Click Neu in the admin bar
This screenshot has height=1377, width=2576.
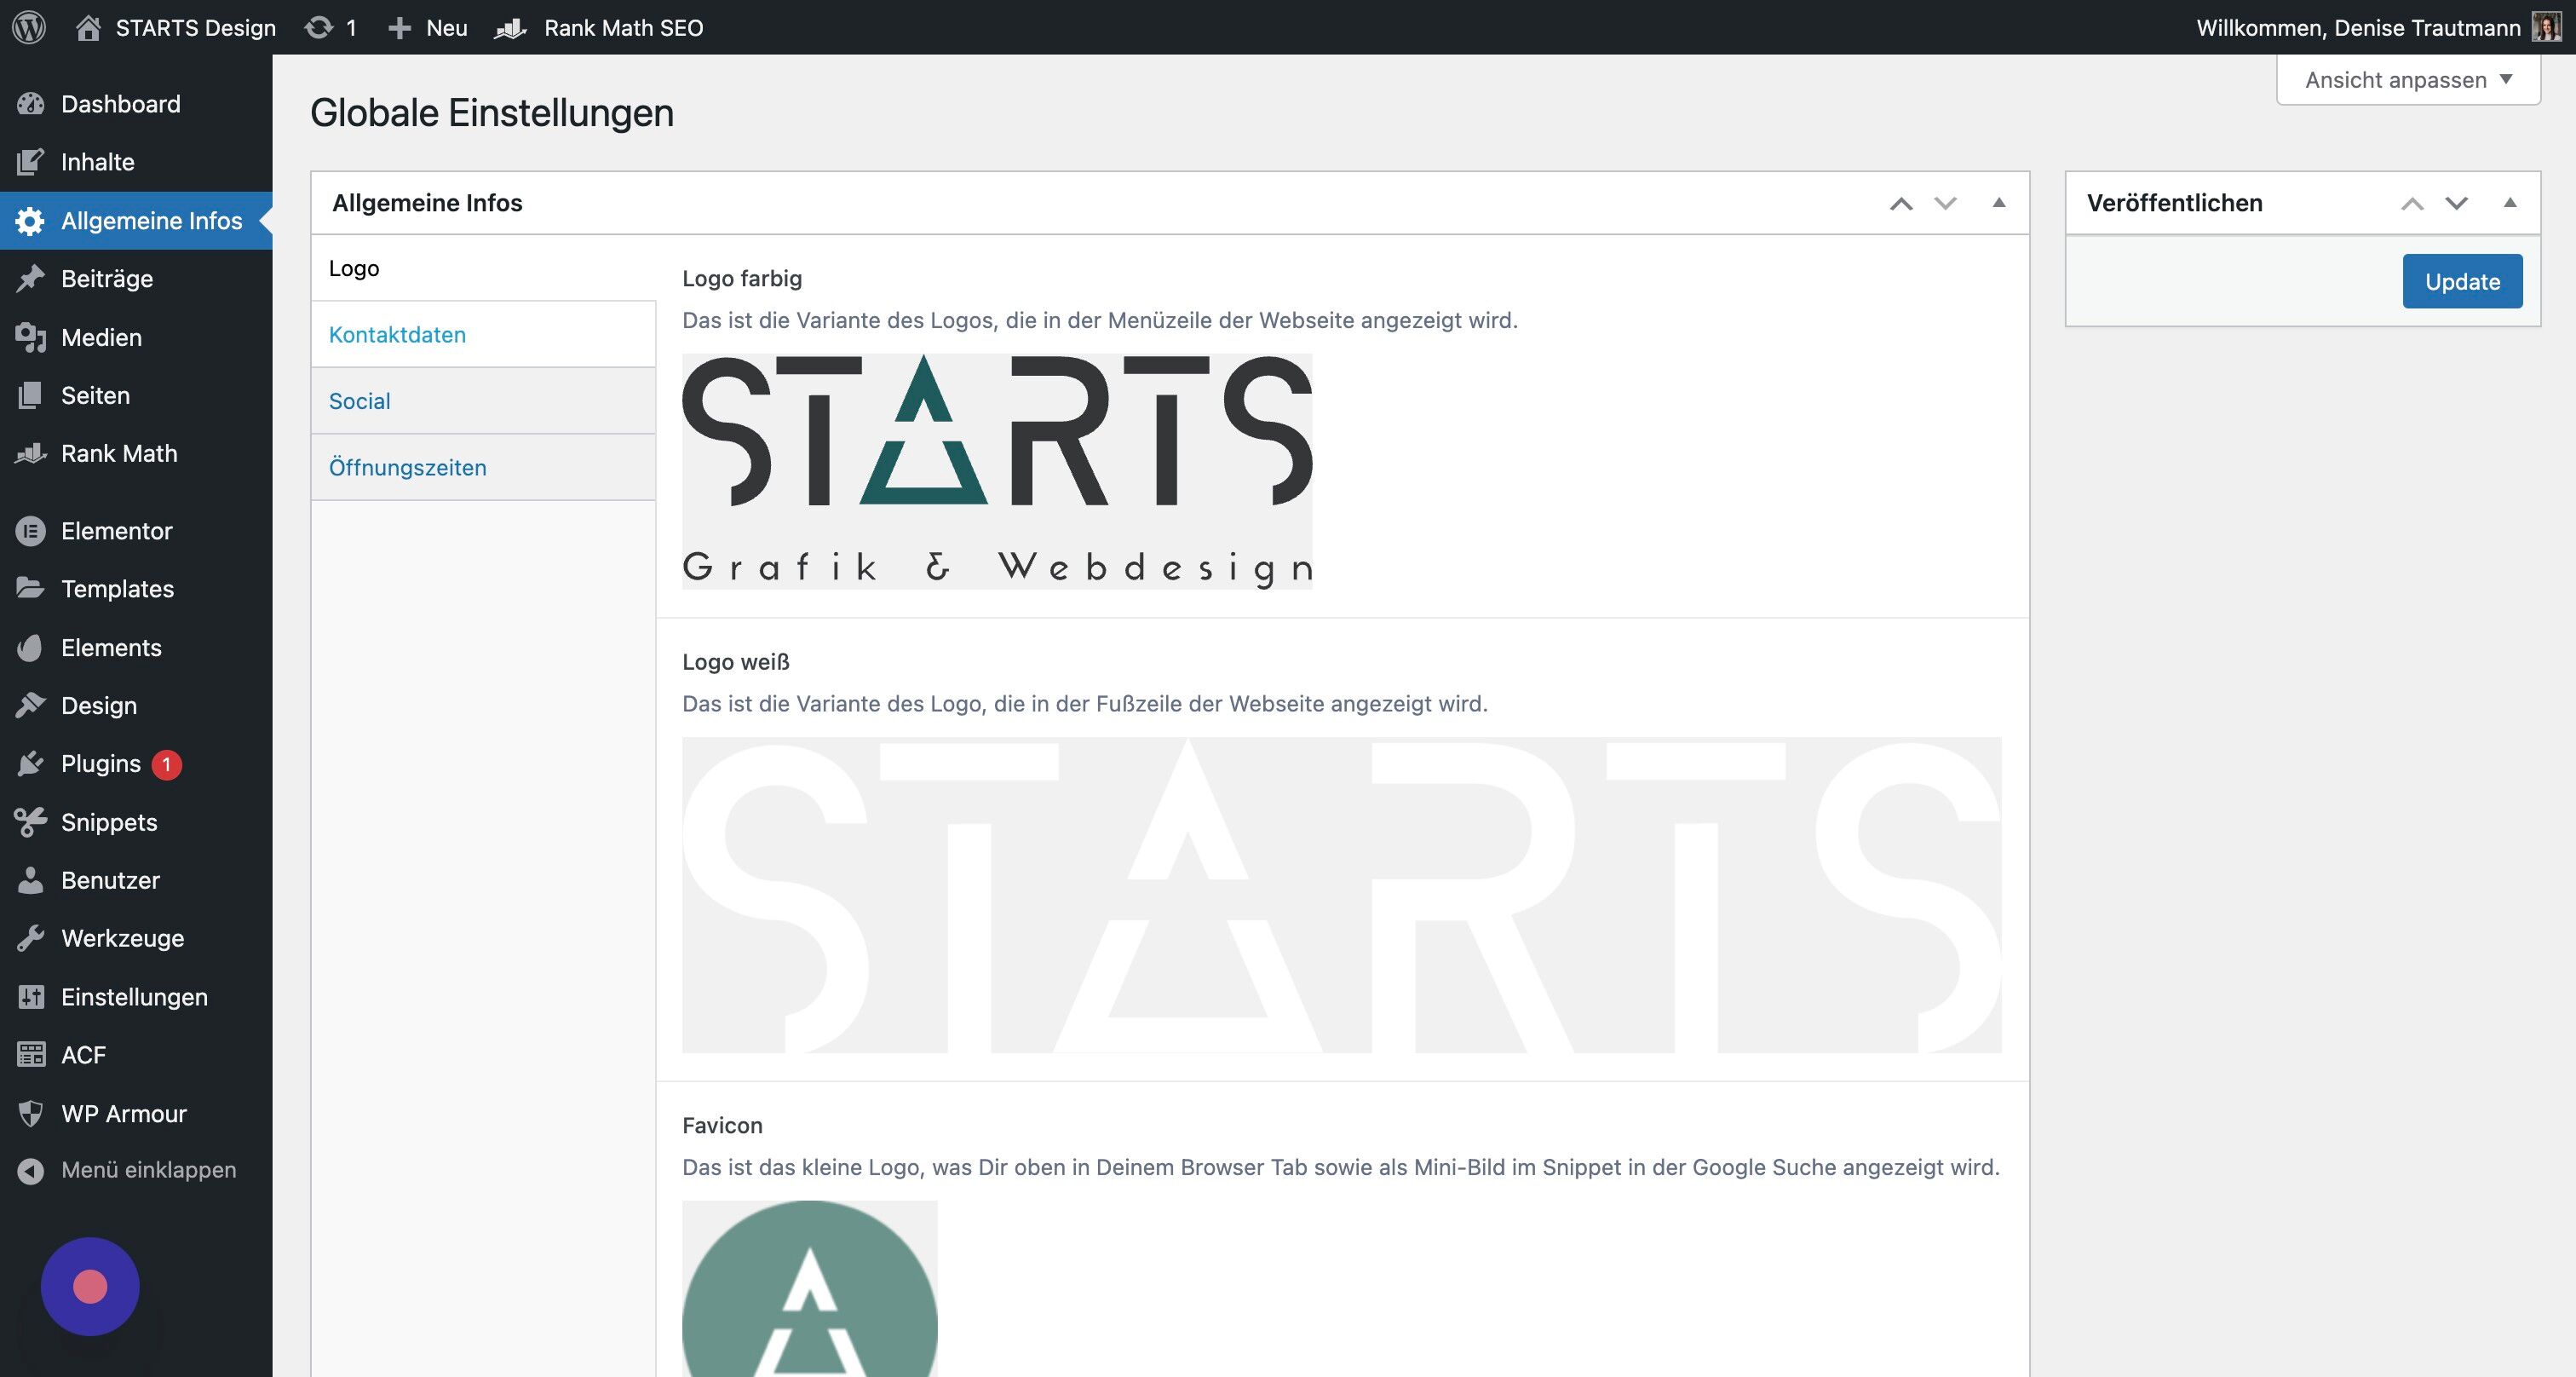(x=447, y=28)
